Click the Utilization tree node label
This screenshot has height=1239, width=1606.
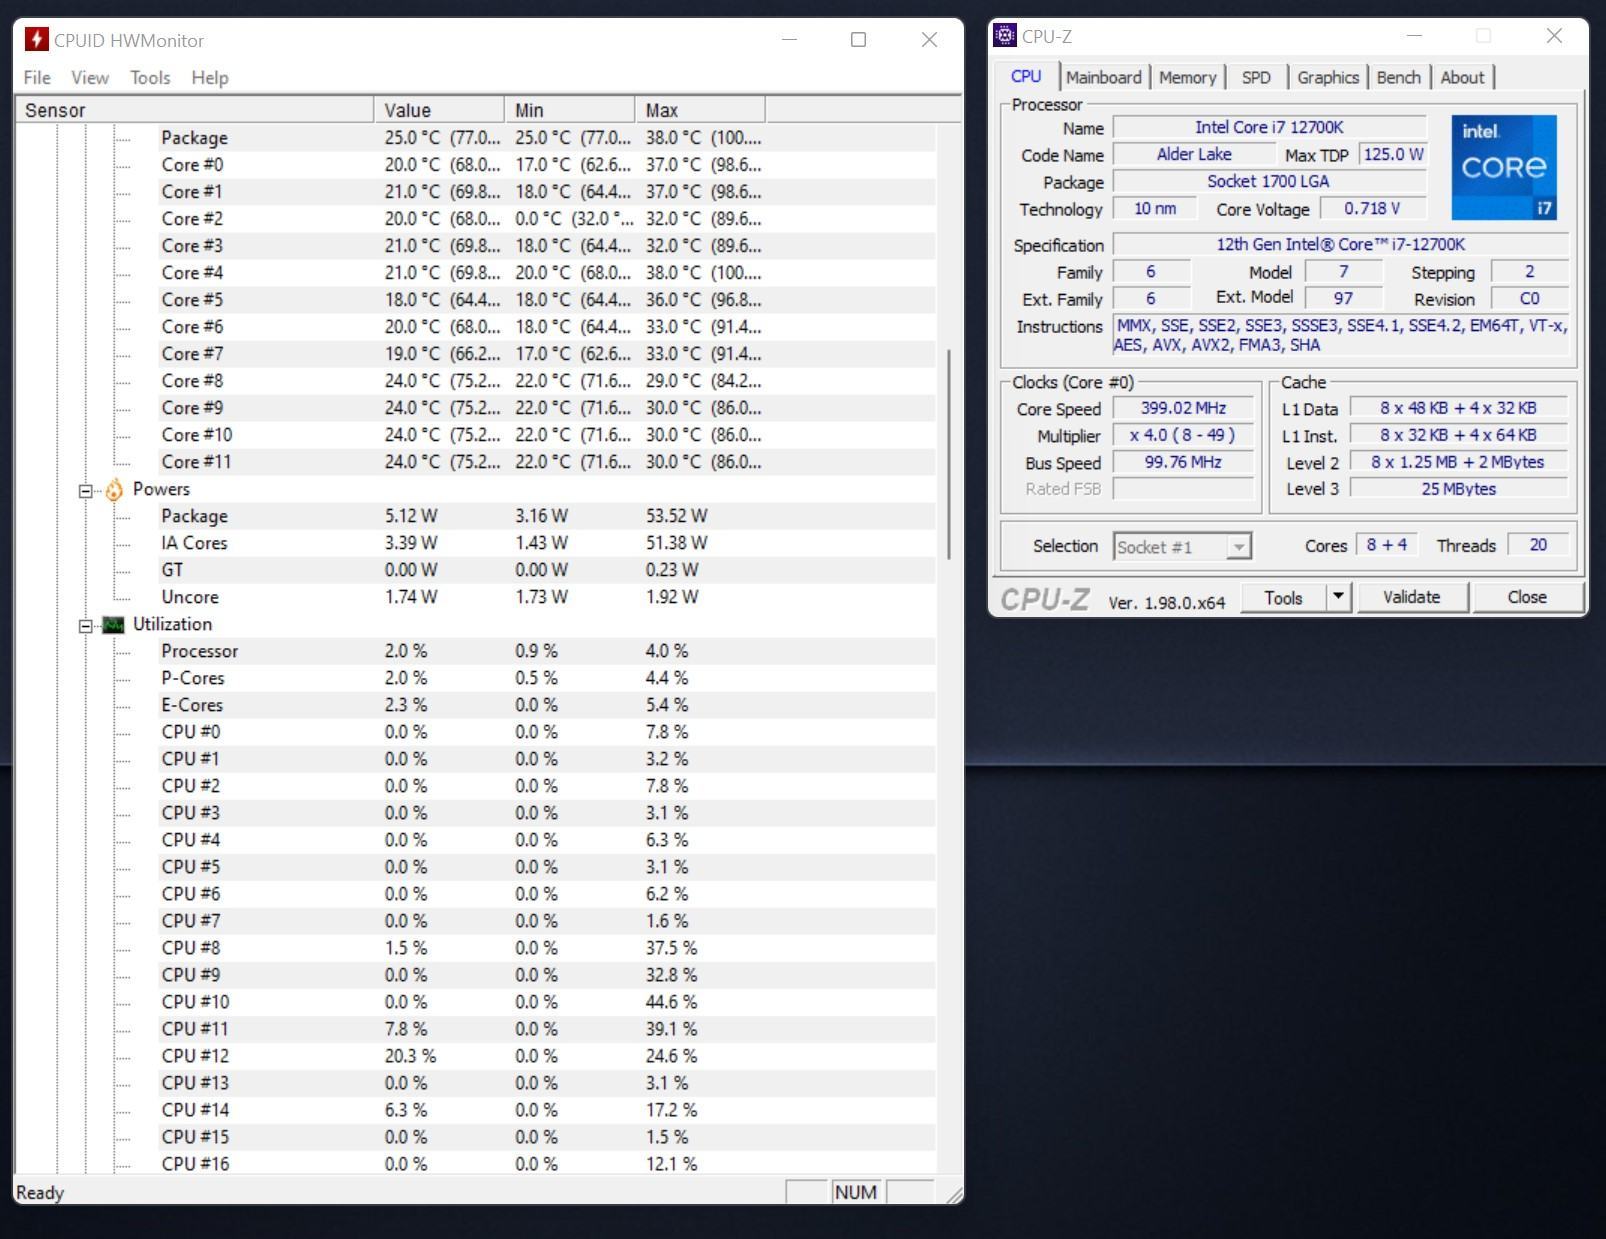(x=172, y=624)
